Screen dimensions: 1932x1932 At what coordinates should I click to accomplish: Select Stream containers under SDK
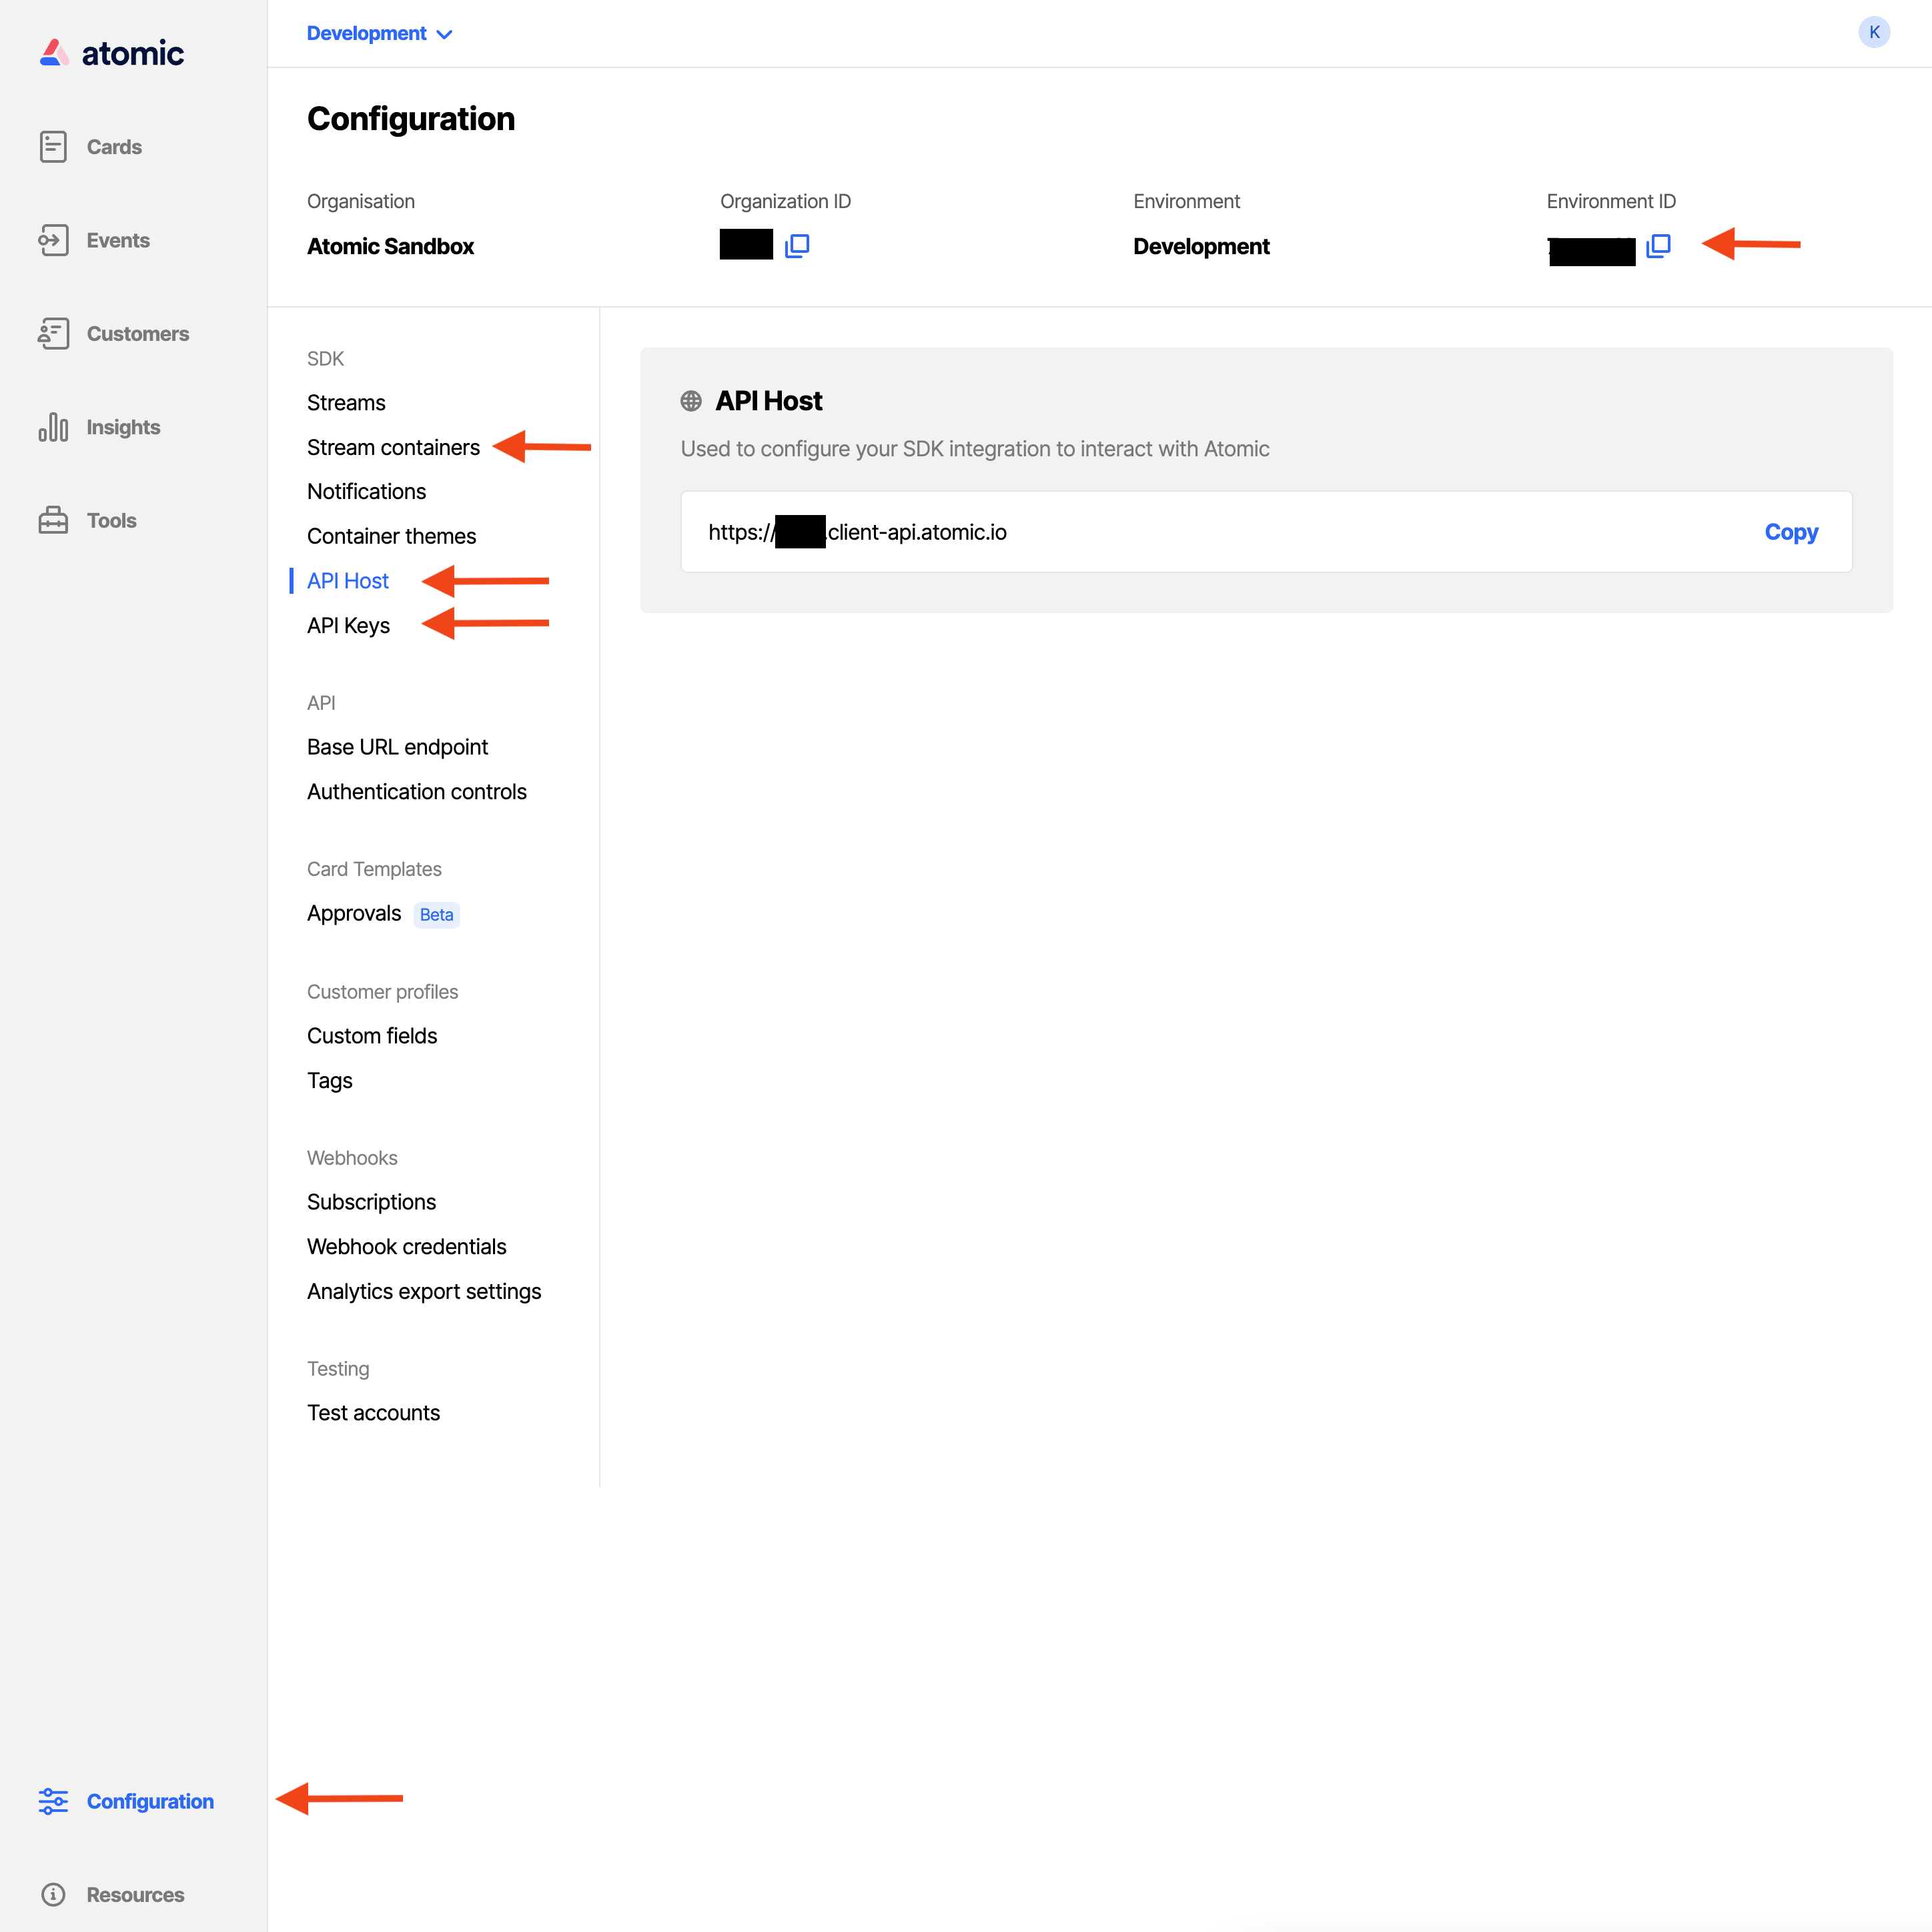click(393, 446)
